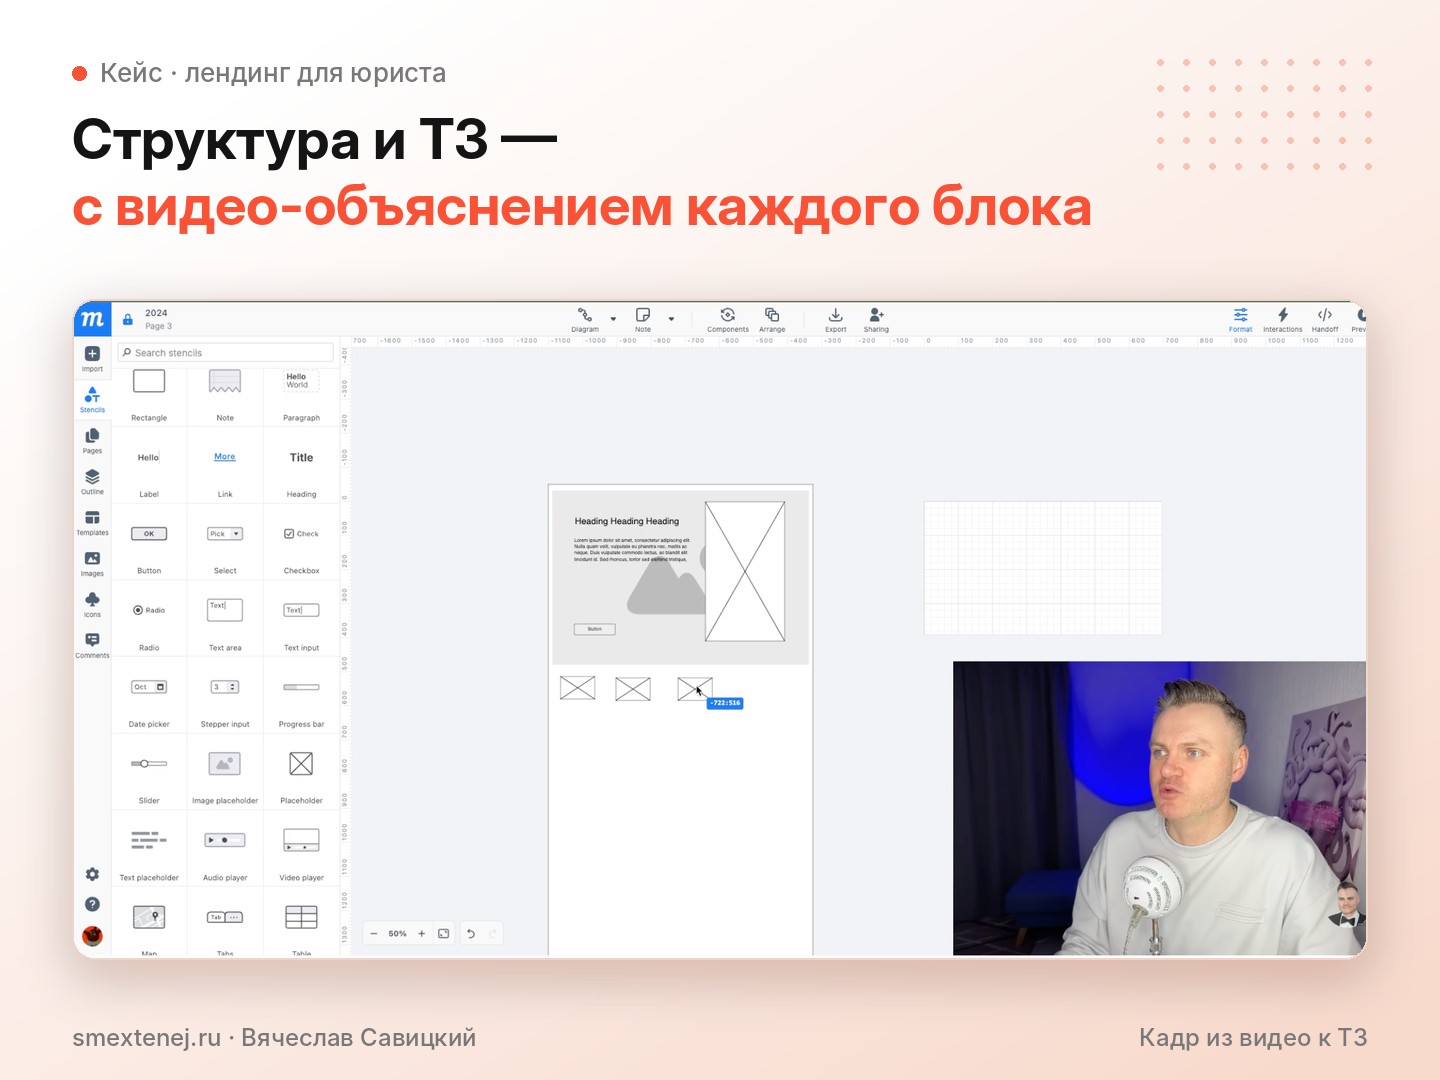Viewport: 1440px width, 1080px height.
Task: Zoom out with the minus button
Action: pos(374,934)
